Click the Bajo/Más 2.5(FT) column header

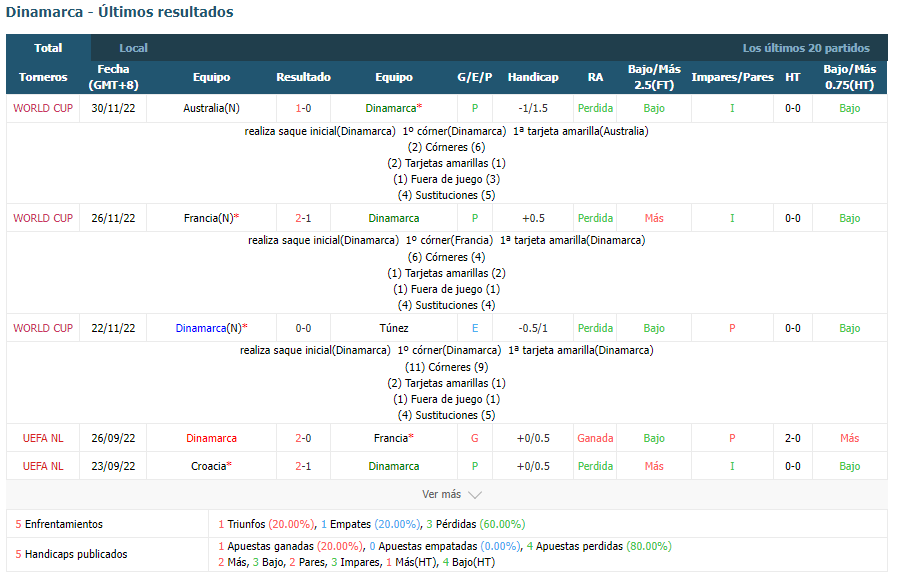point(654,77)
